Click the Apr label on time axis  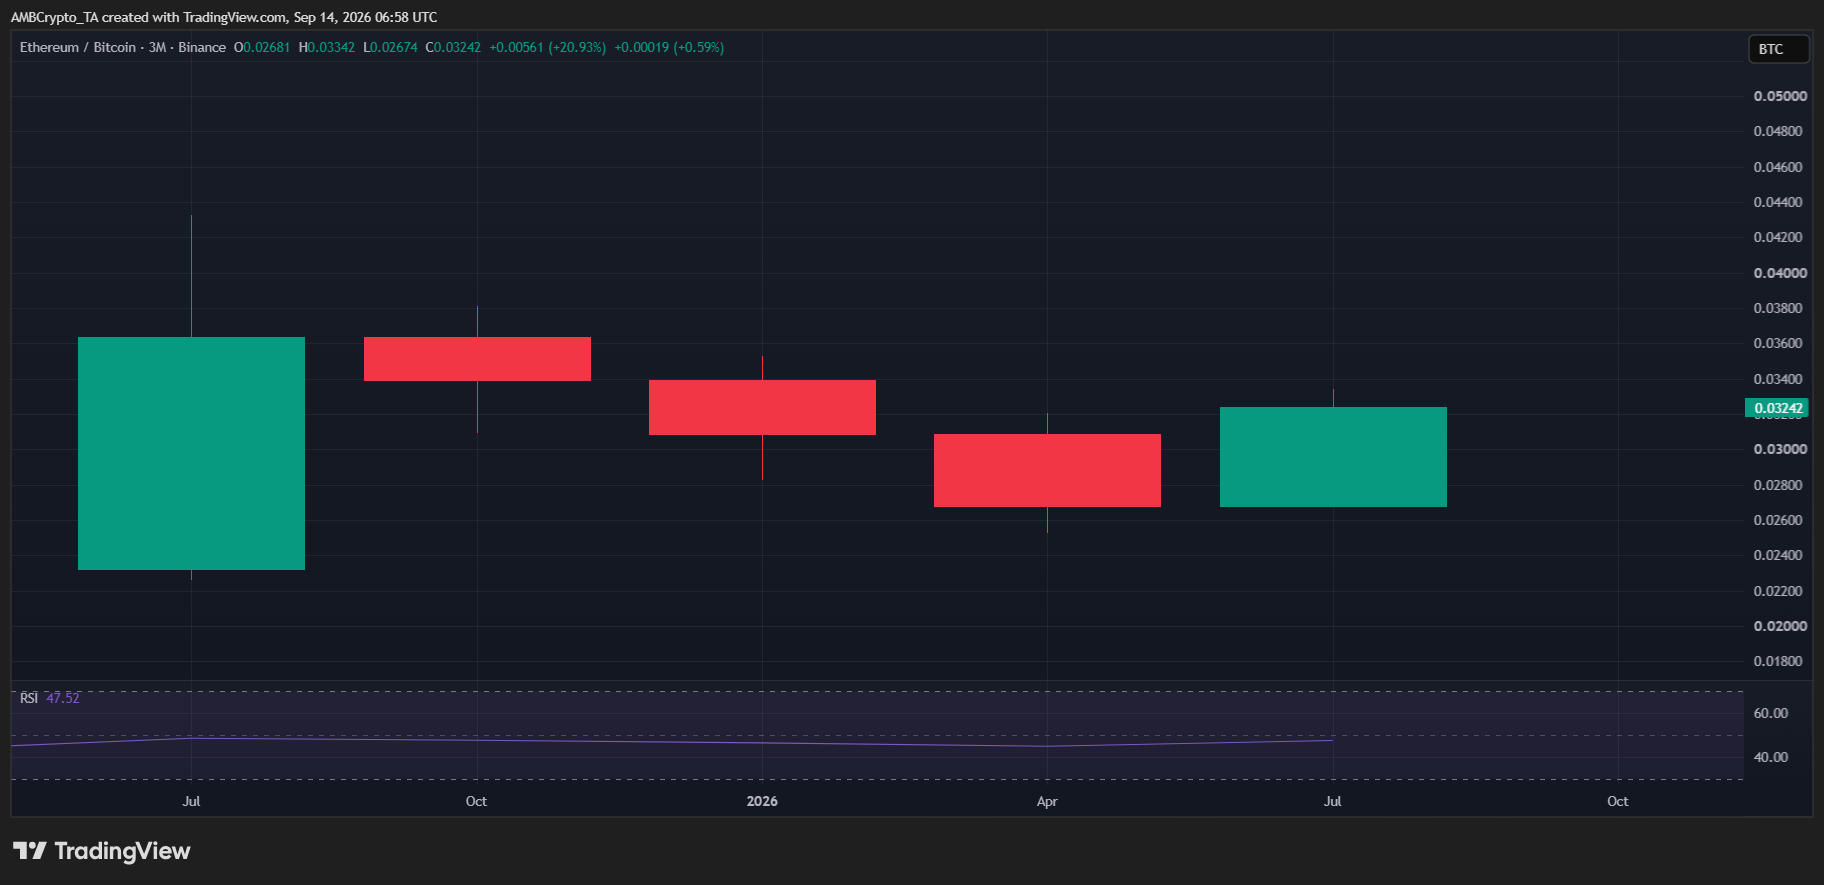coord(1047,801)
